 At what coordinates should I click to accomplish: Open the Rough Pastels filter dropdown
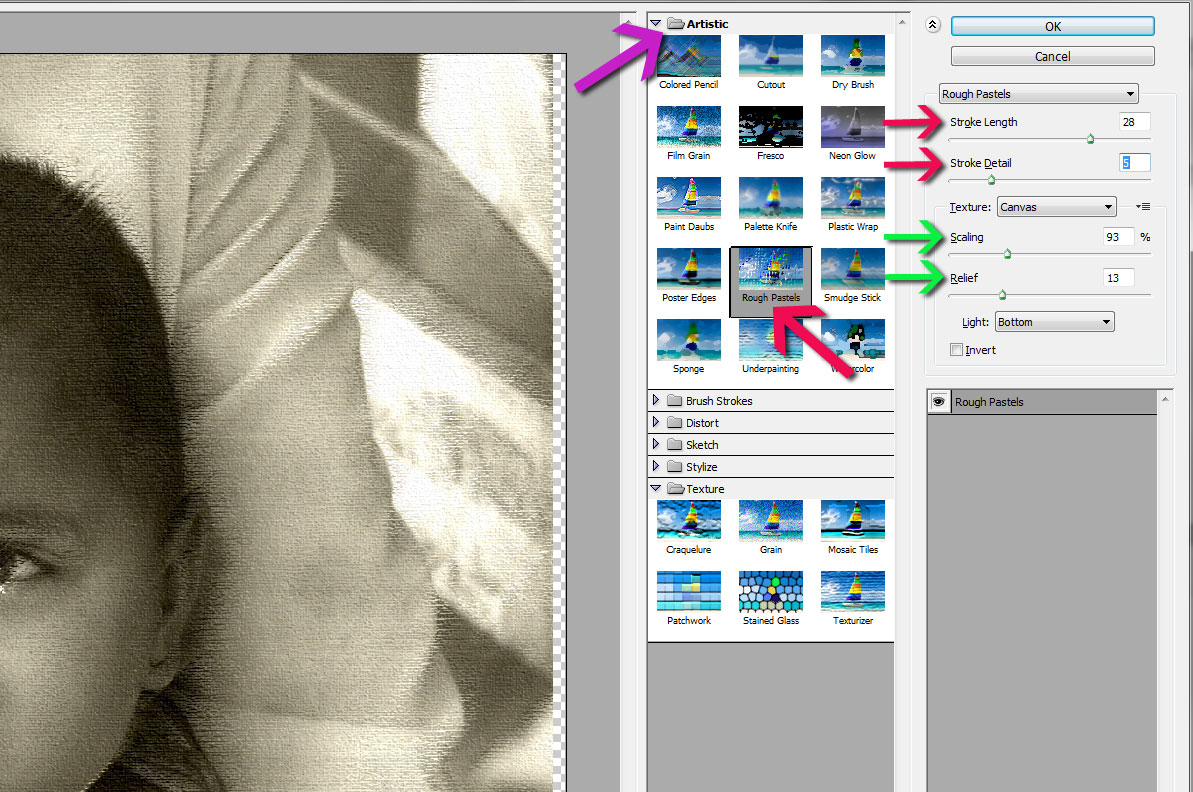pyautogui.click(x=1039, y=94)
